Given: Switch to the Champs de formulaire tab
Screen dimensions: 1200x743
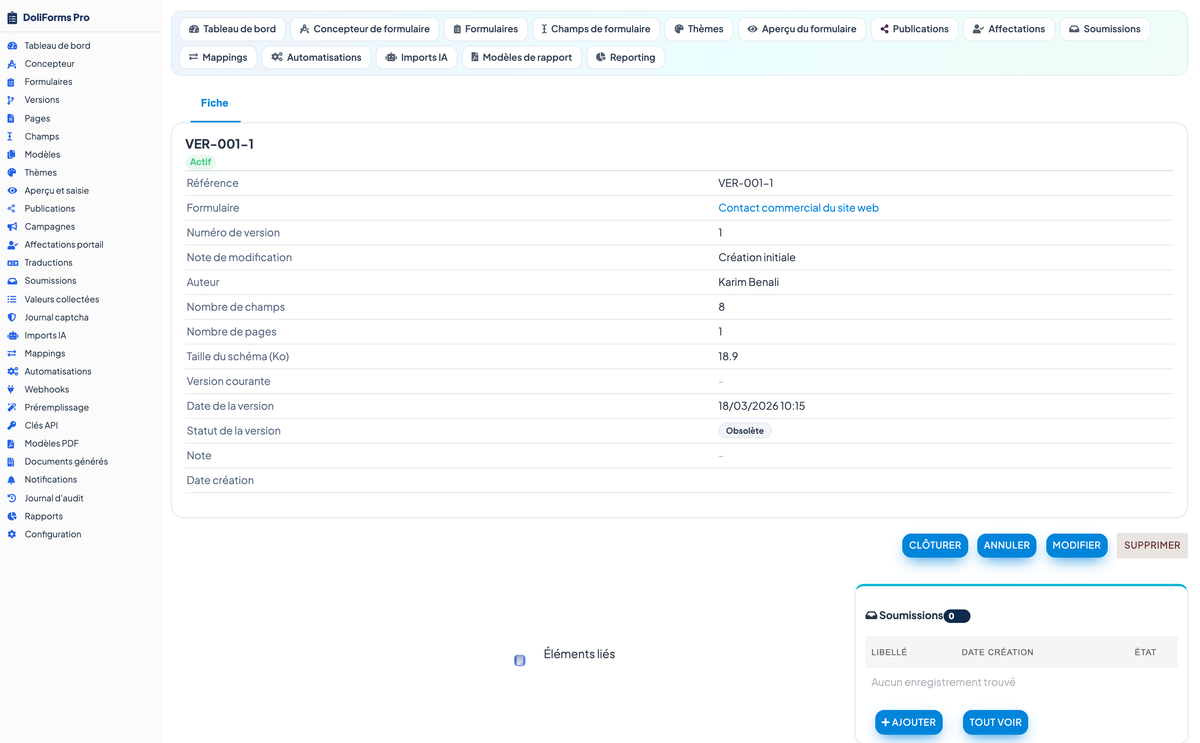Looking at the screenshot, I should click(596, 29).
